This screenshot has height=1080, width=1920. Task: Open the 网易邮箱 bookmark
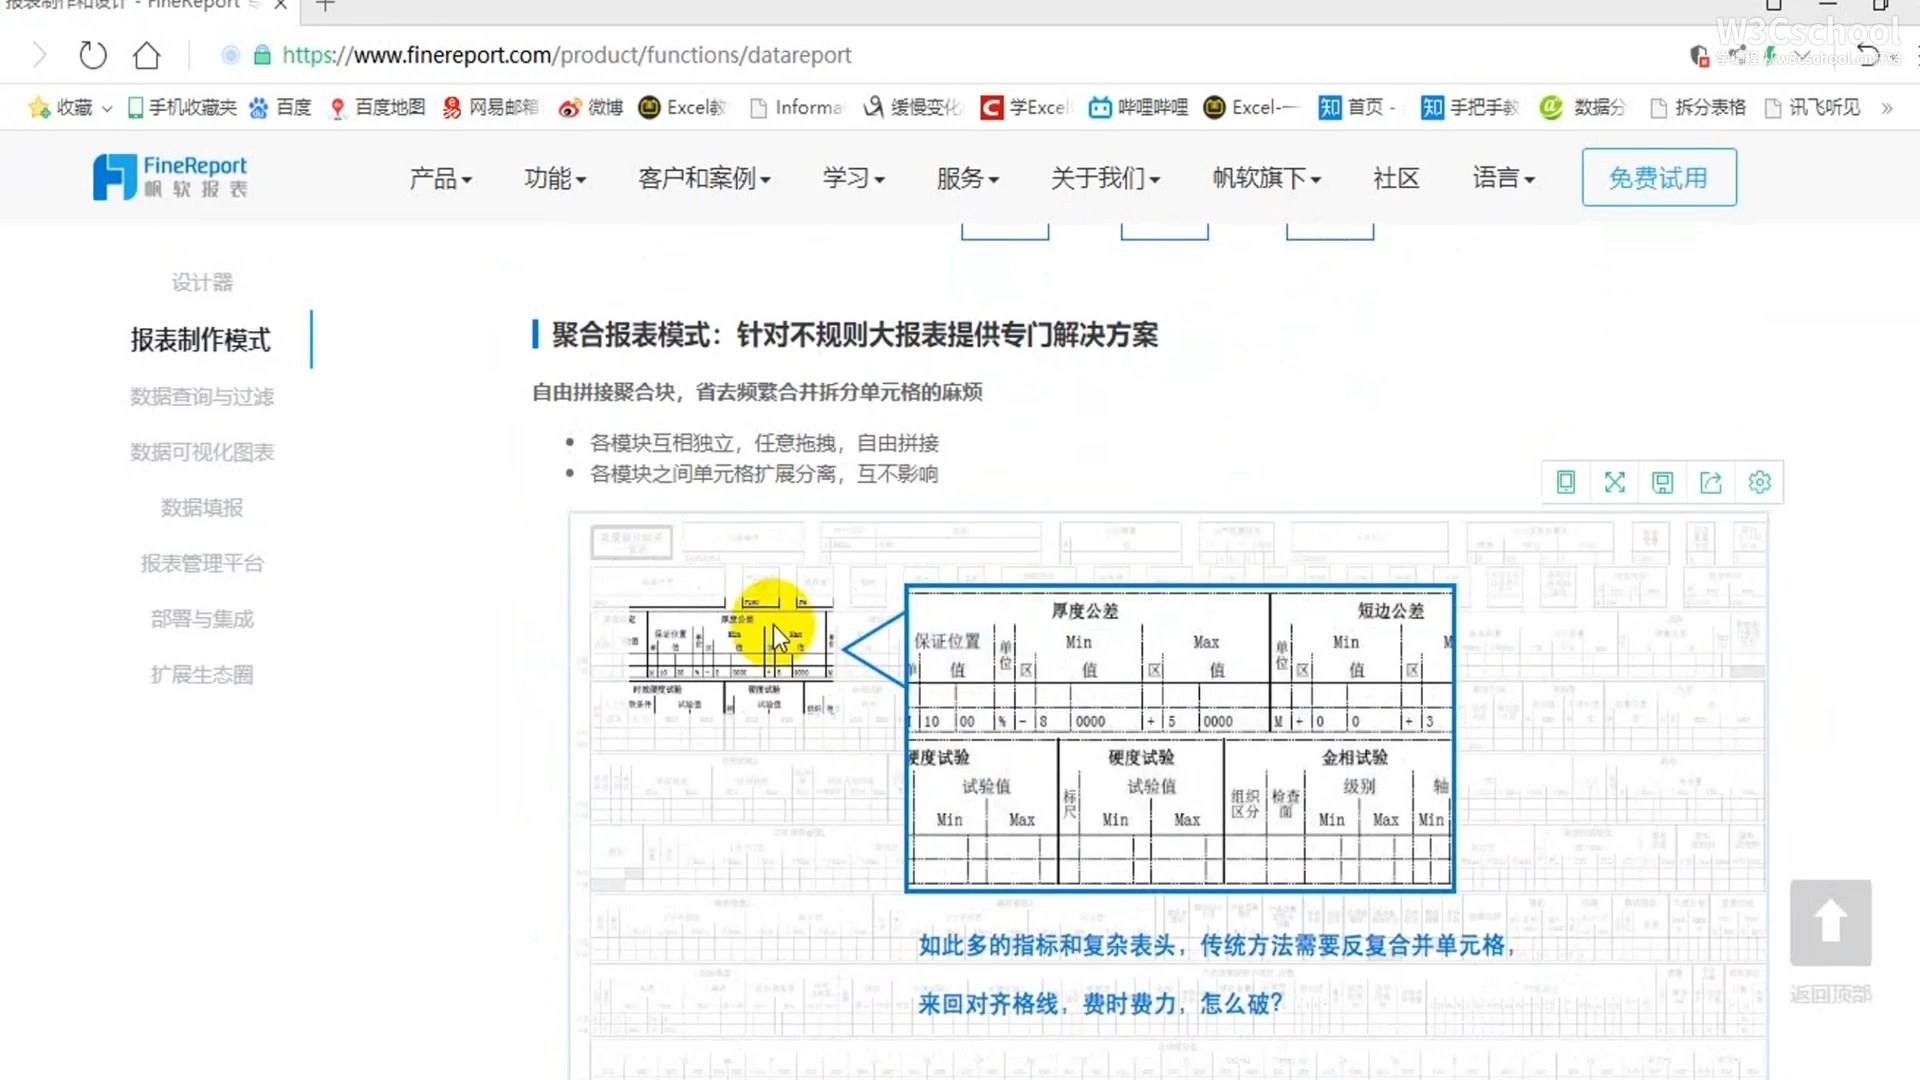click(490, 107)
